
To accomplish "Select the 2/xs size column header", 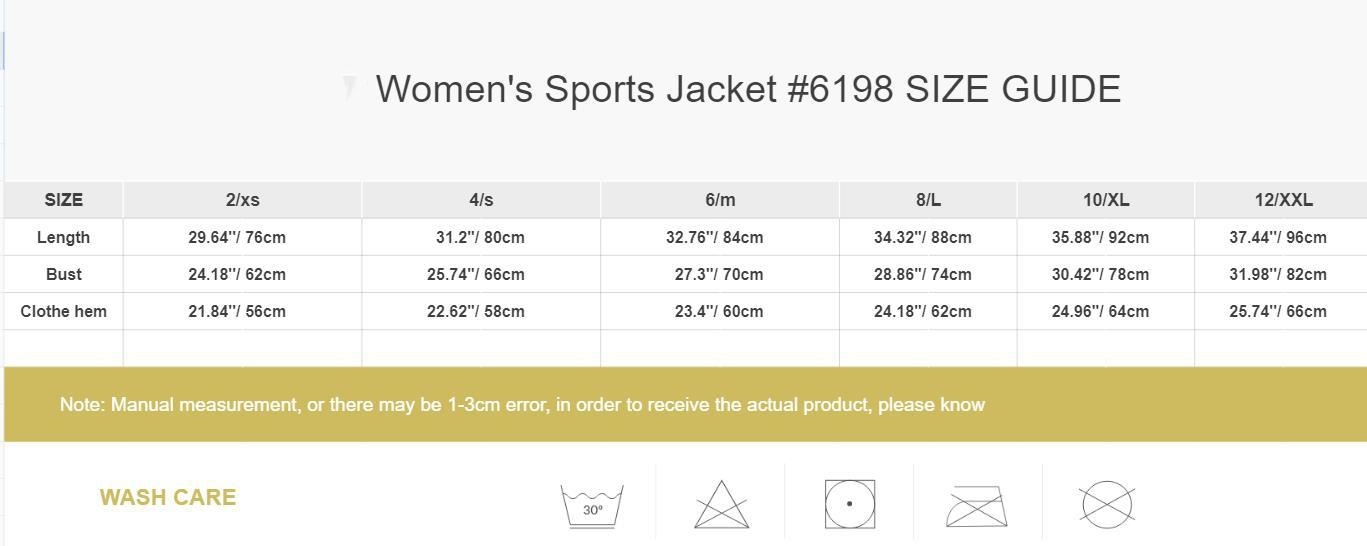I will (242, 200).
